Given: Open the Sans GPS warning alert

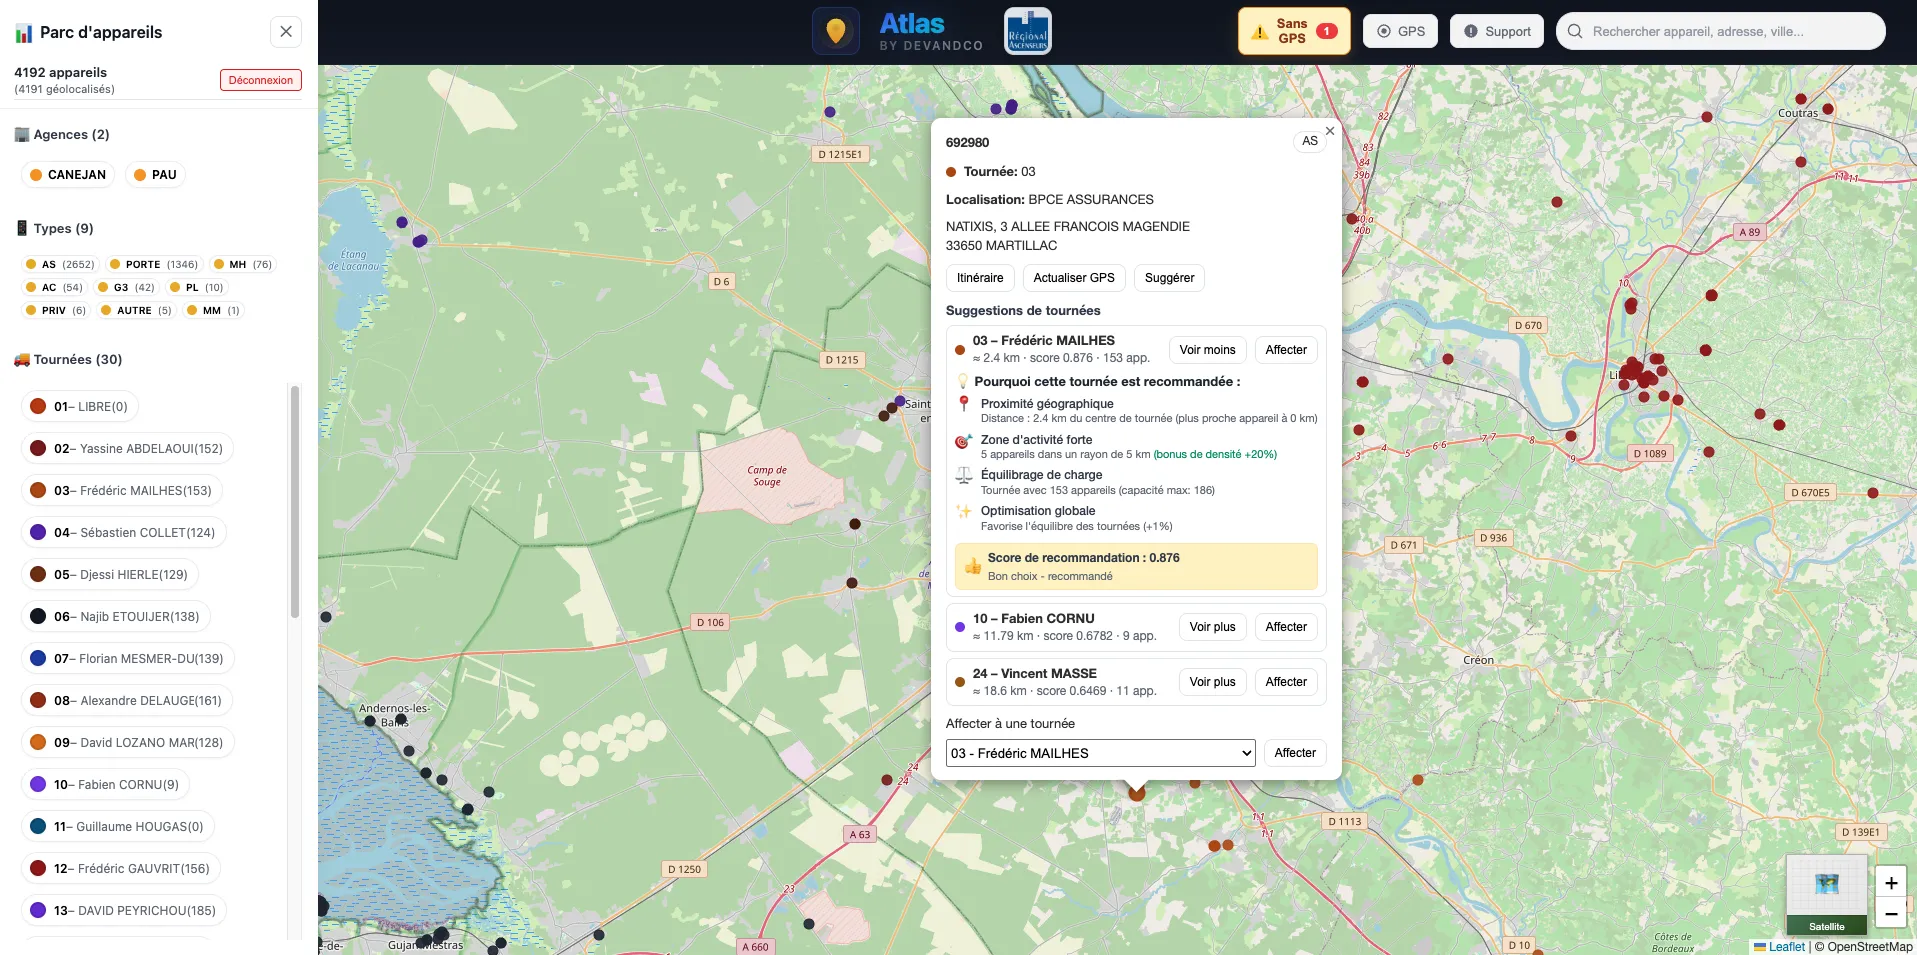Looking at the screenshot, I should click(1293, 31).
